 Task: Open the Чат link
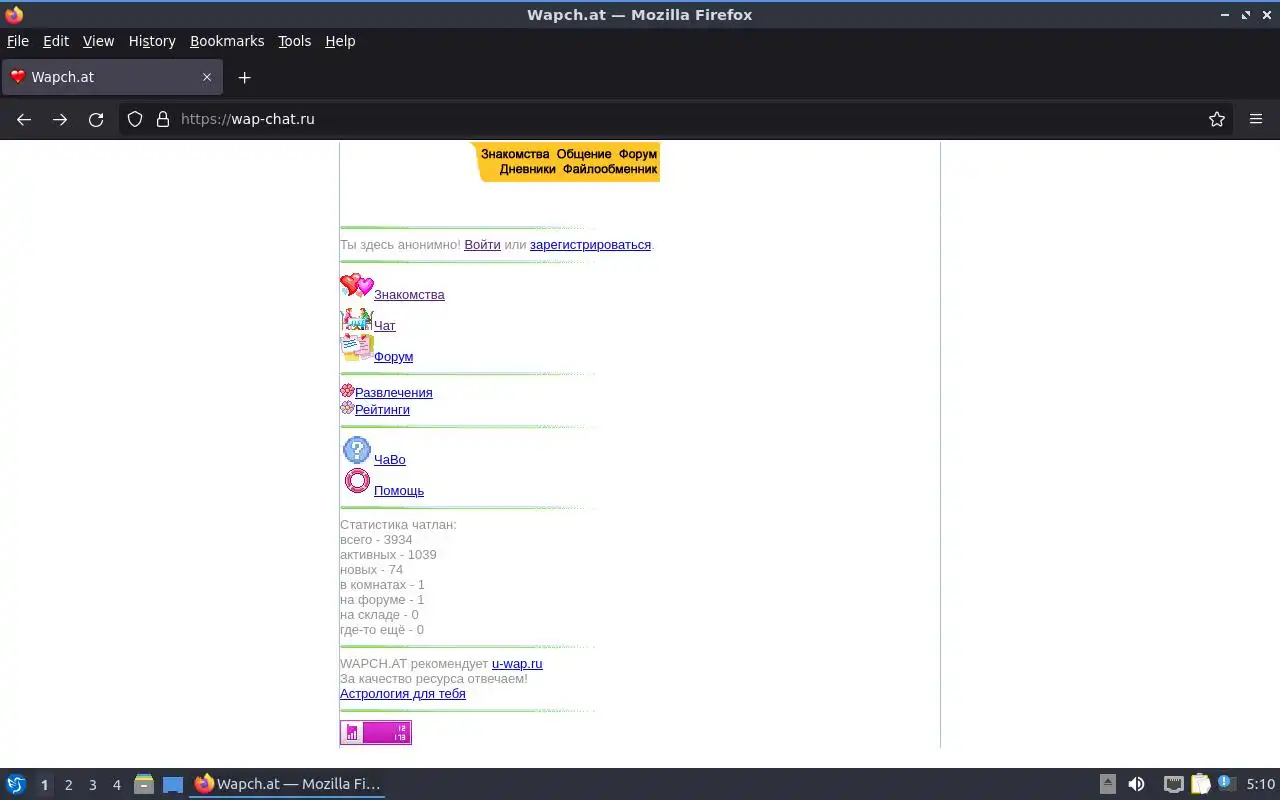point(385,325)
